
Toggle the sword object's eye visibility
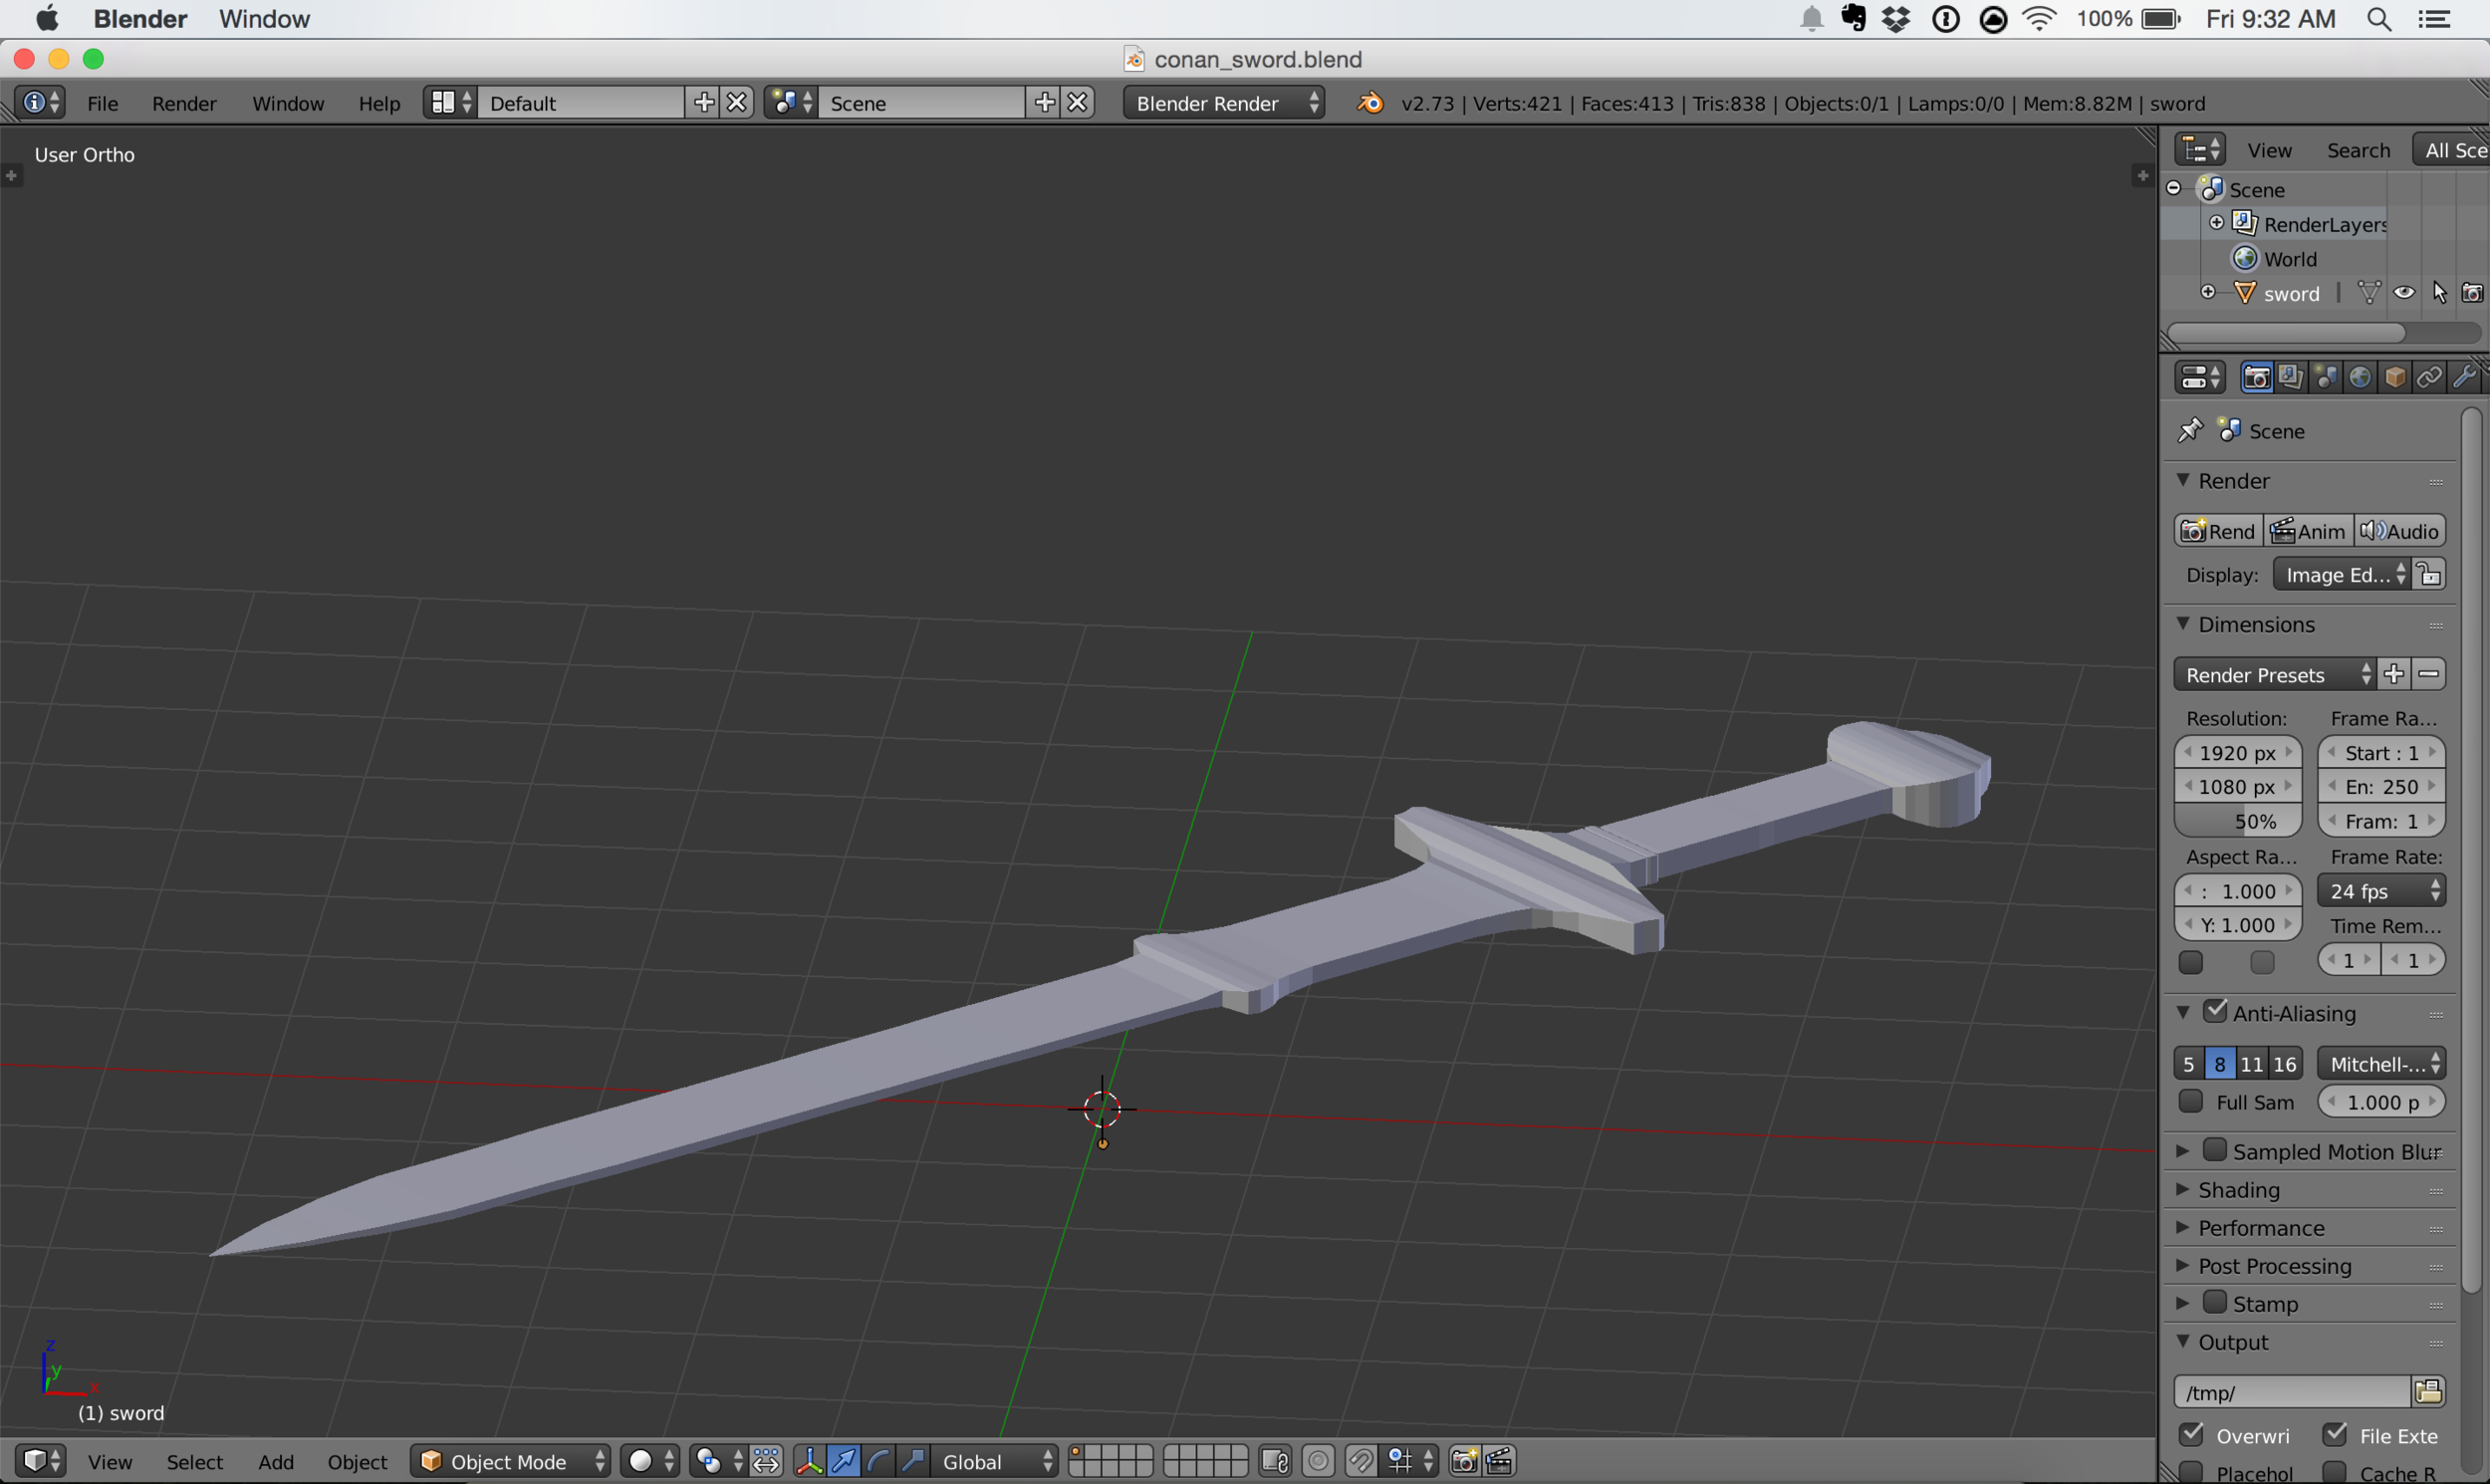click(2405, 292)
